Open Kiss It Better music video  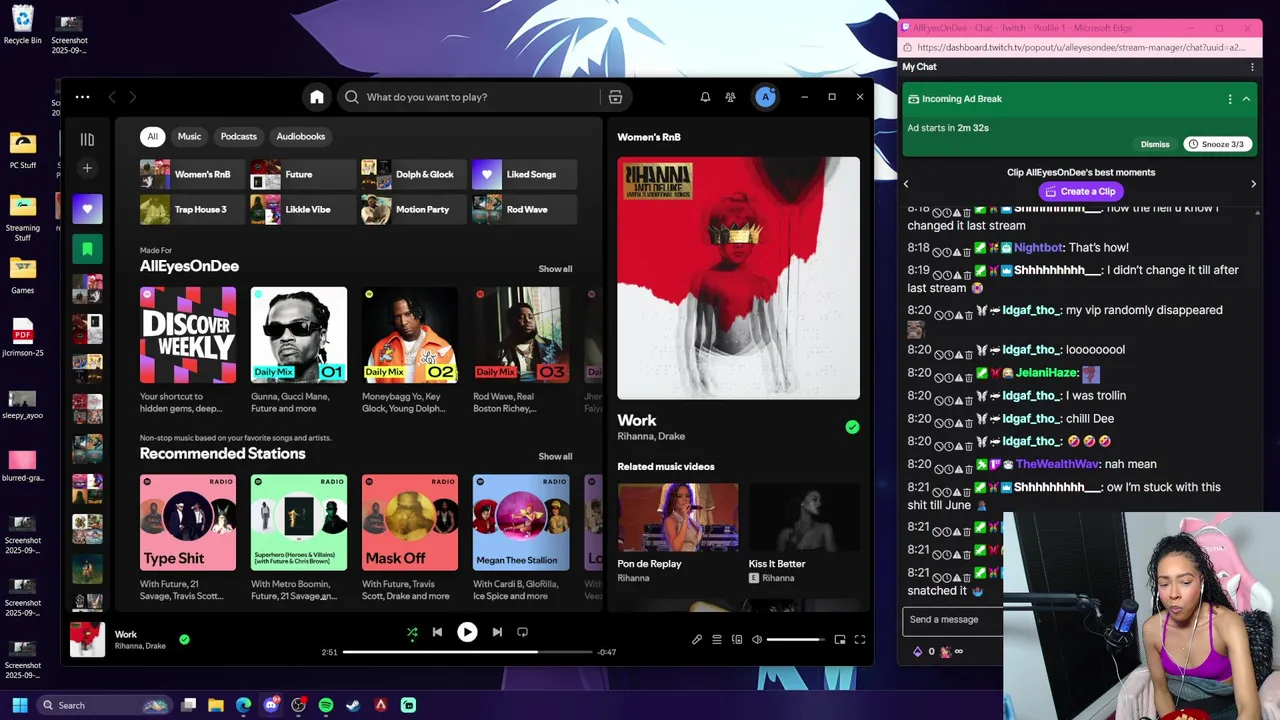coord(804,517)
